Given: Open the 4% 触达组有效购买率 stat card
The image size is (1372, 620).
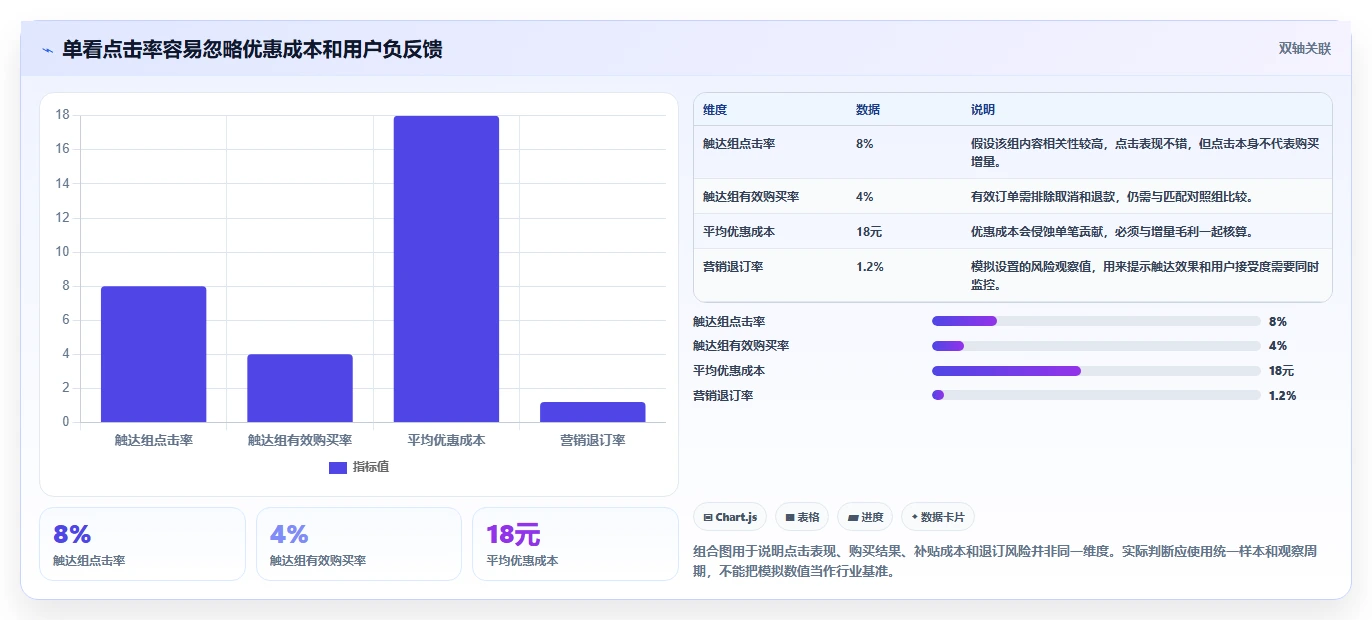Looking at the screenshot, I should click(x=359, y=544).
